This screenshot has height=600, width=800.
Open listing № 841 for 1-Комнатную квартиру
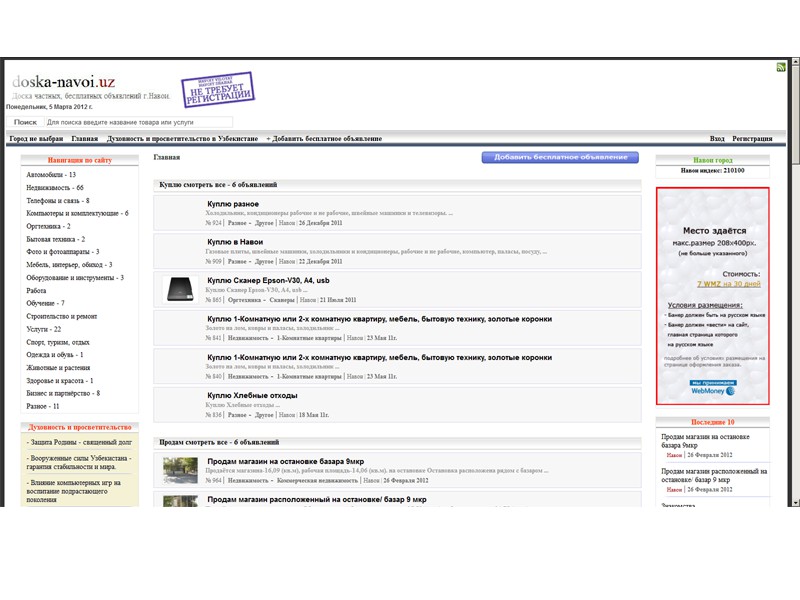pyautogui.click(x=380, y=319)
